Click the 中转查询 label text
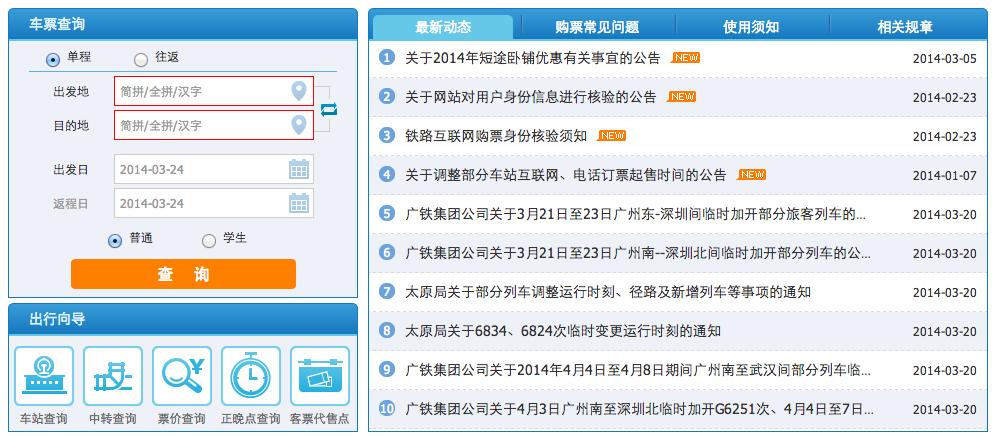The width and height of the screenshot is (995, 439). (x=113, y=419)
